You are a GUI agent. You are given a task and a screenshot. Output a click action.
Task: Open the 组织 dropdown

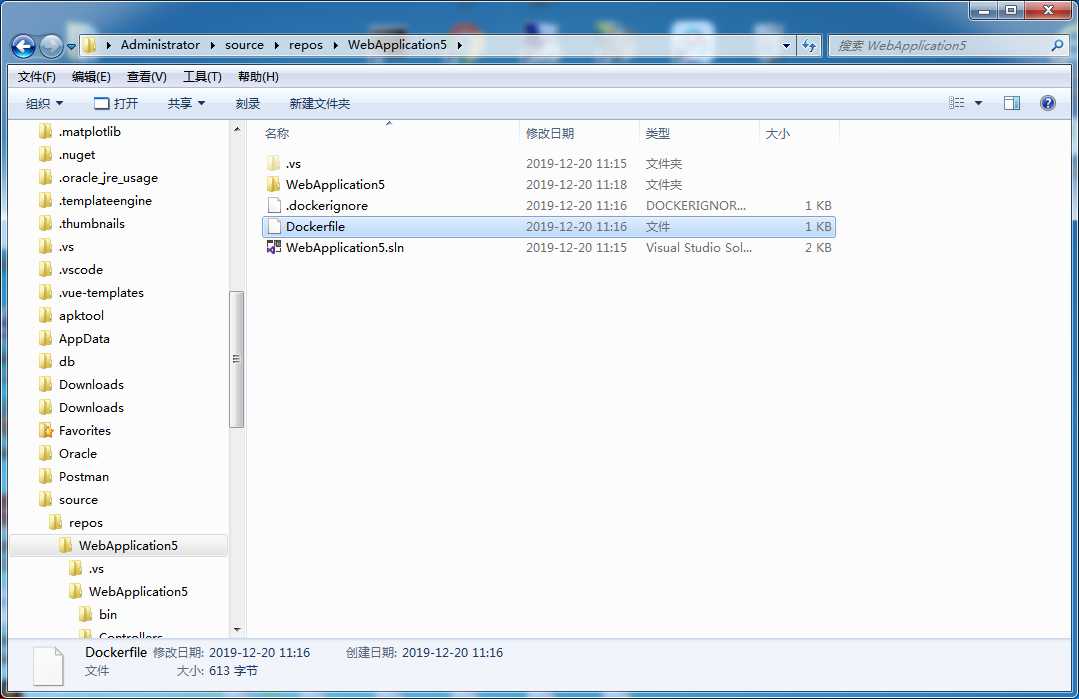click(x=44, y=103)
